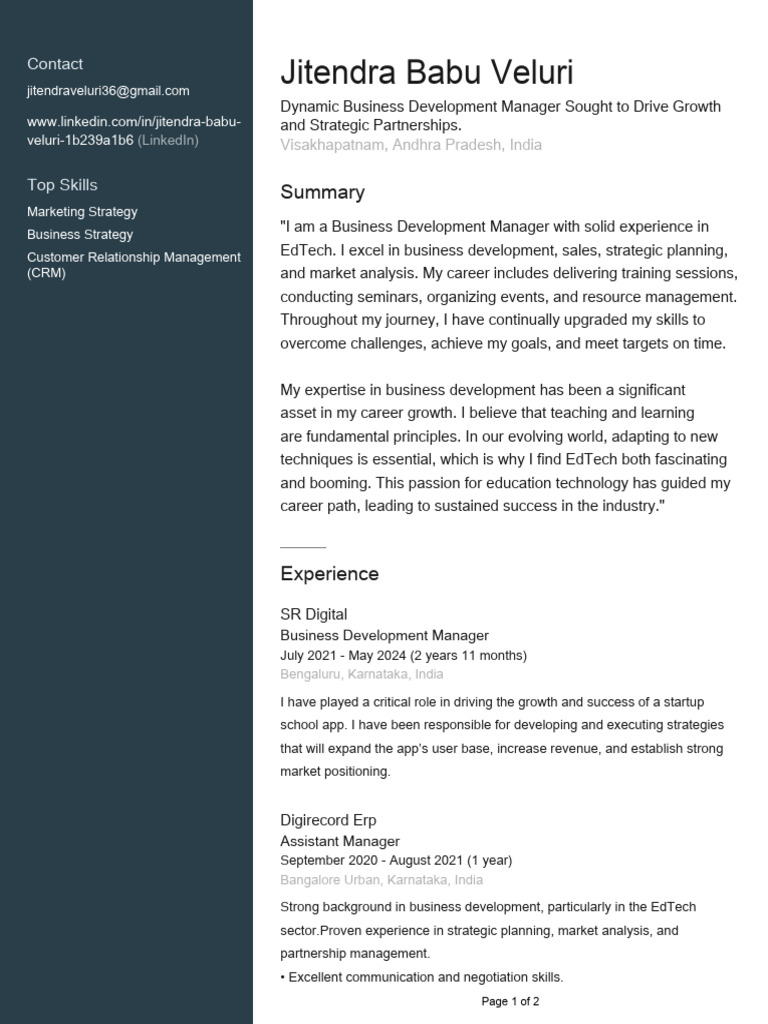Click the Marketing Strategy skill
The image size is (768, 1024).
82,212
